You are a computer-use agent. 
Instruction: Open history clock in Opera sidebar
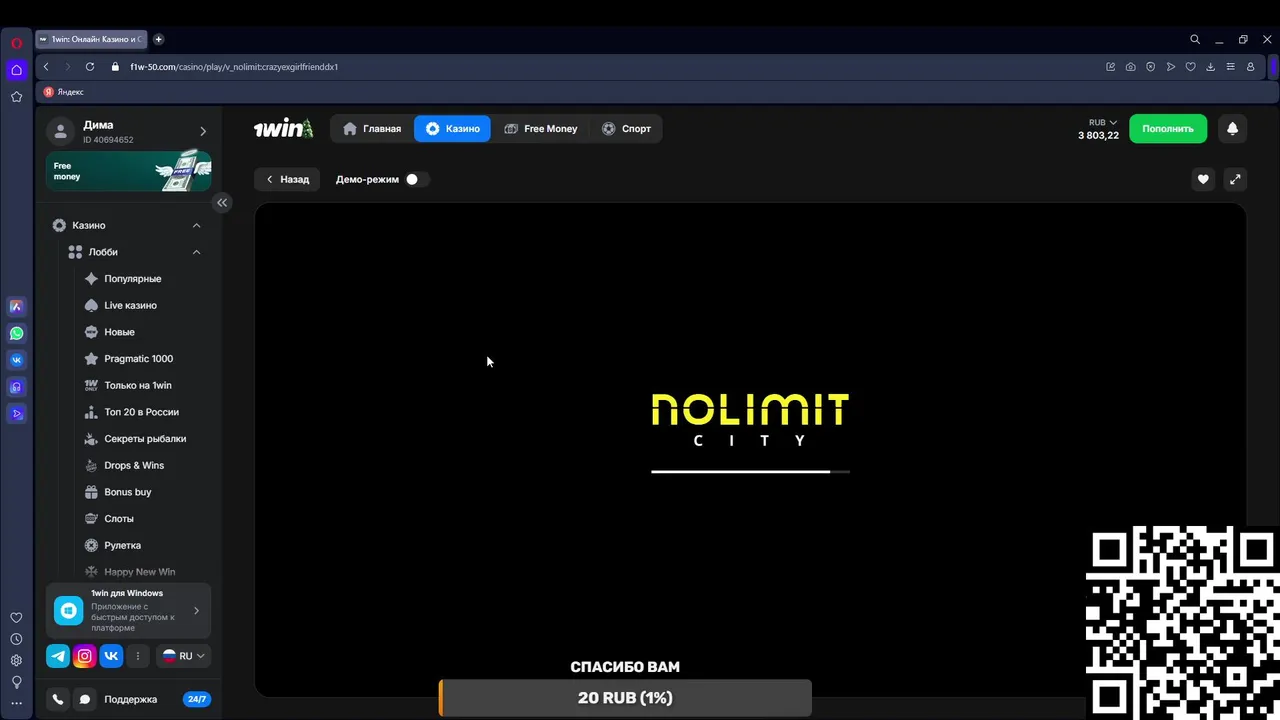pos(16,639)
